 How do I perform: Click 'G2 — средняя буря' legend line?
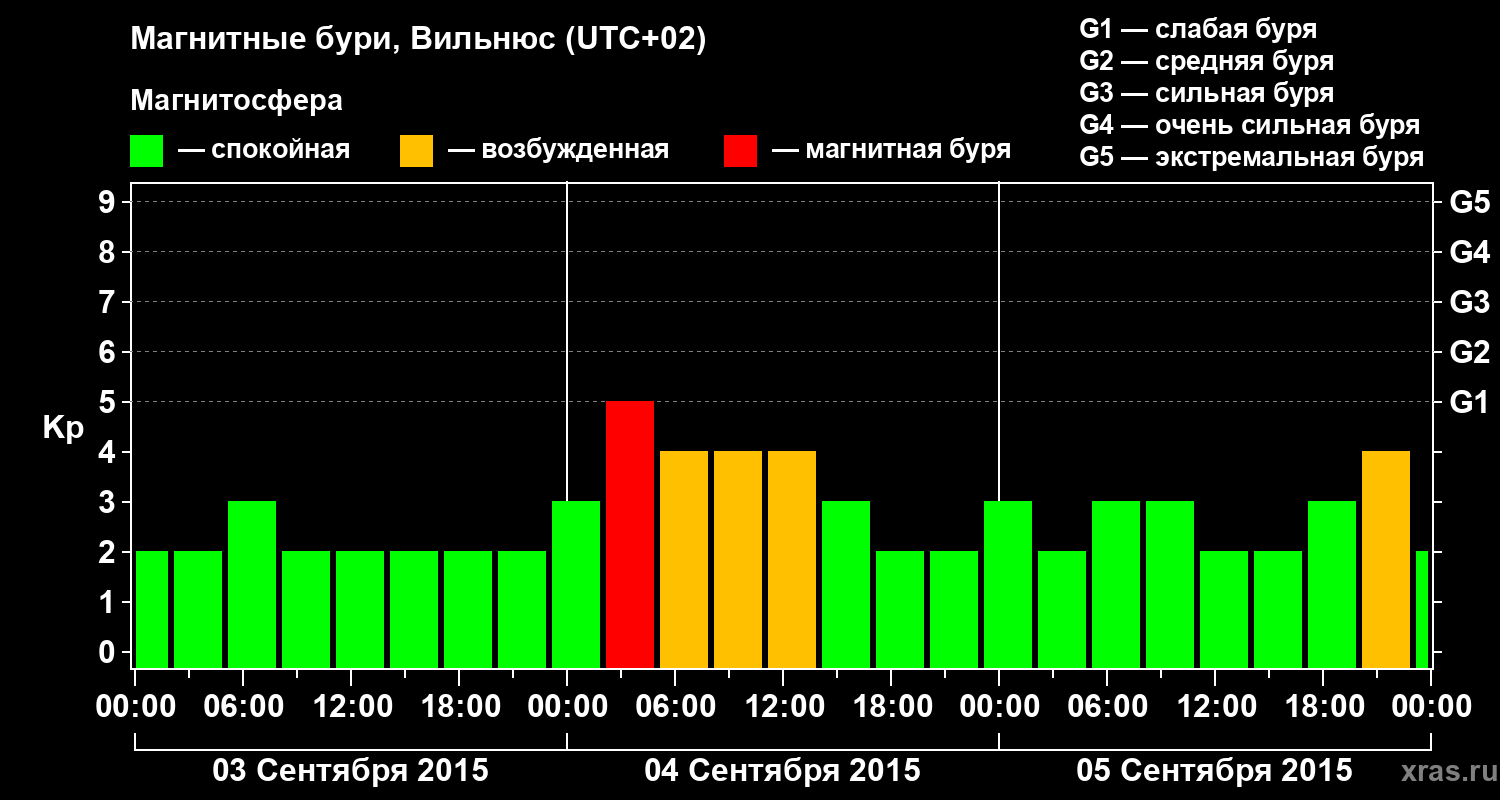pos(1206,61)
